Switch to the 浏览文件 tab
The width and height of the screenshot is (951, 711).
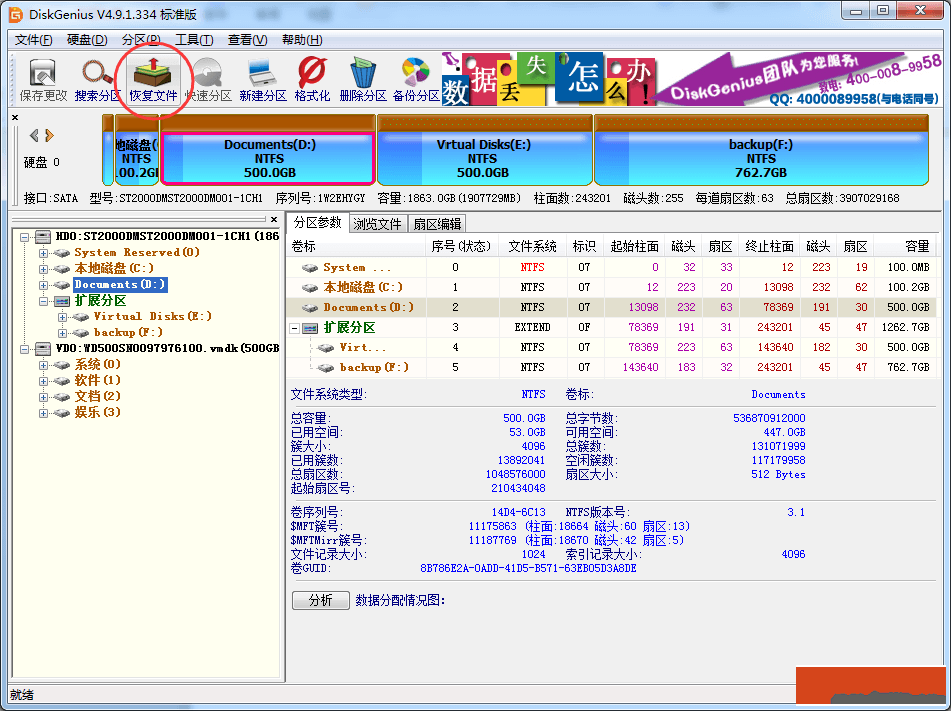(377, 224)
